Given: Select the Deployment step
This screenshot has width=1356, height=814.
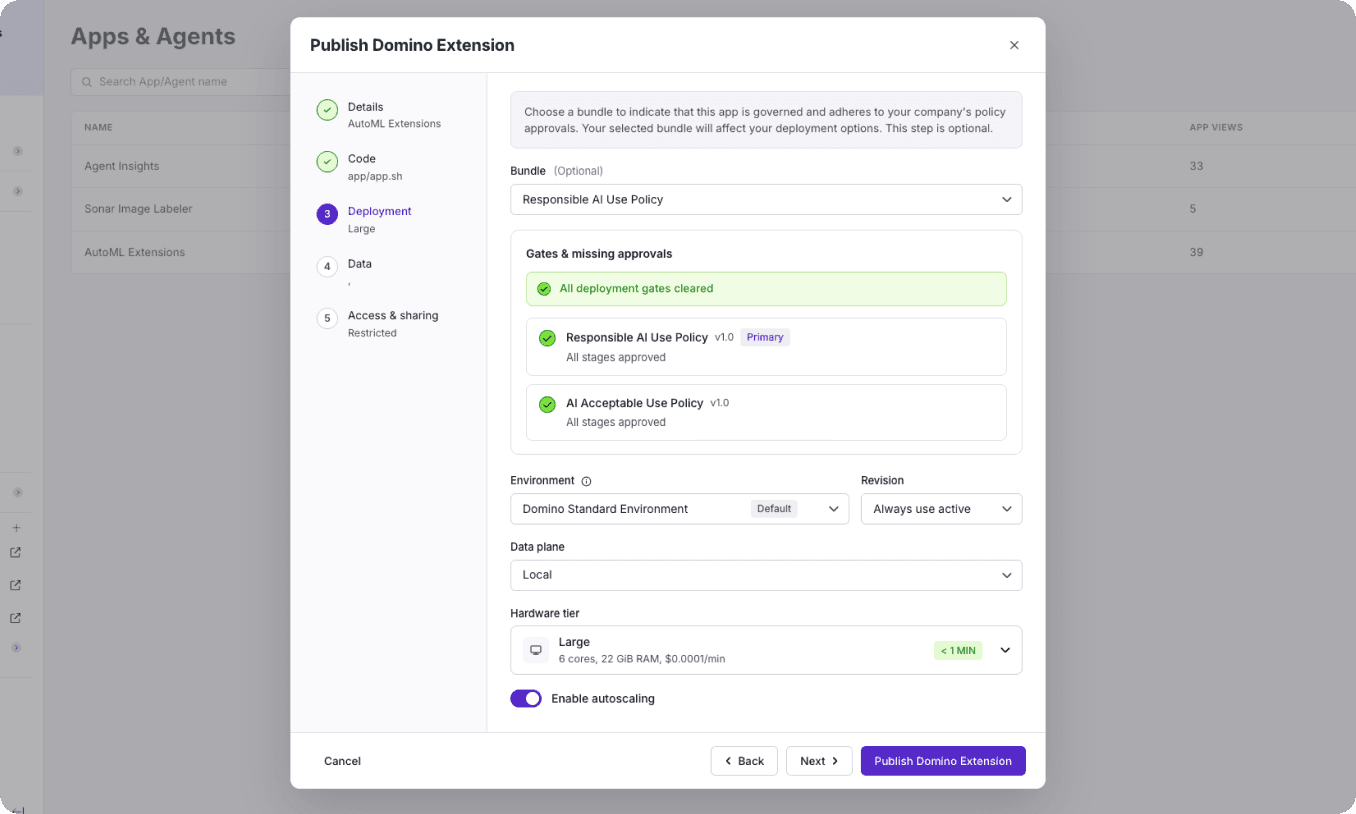Looking at the screenshot, I should pos(364,219).
